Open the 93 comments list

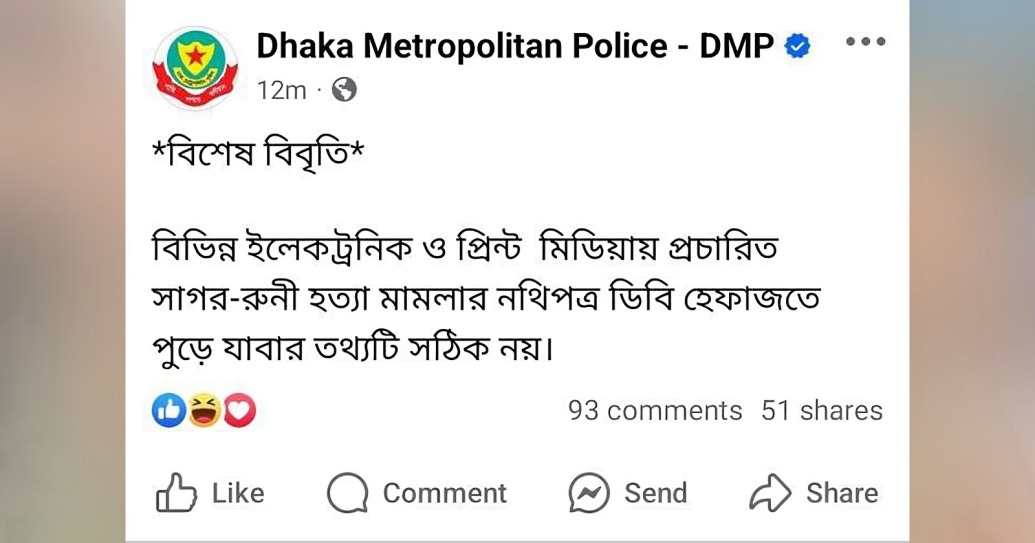655,411
